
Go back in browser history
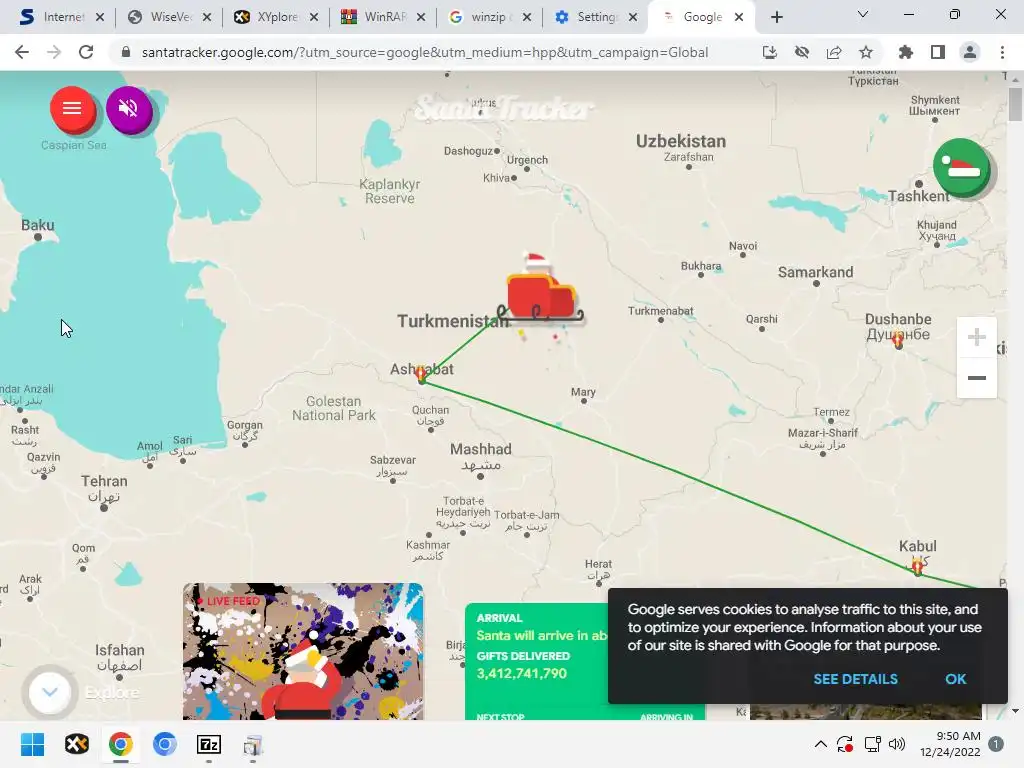[x=22, y=52]
